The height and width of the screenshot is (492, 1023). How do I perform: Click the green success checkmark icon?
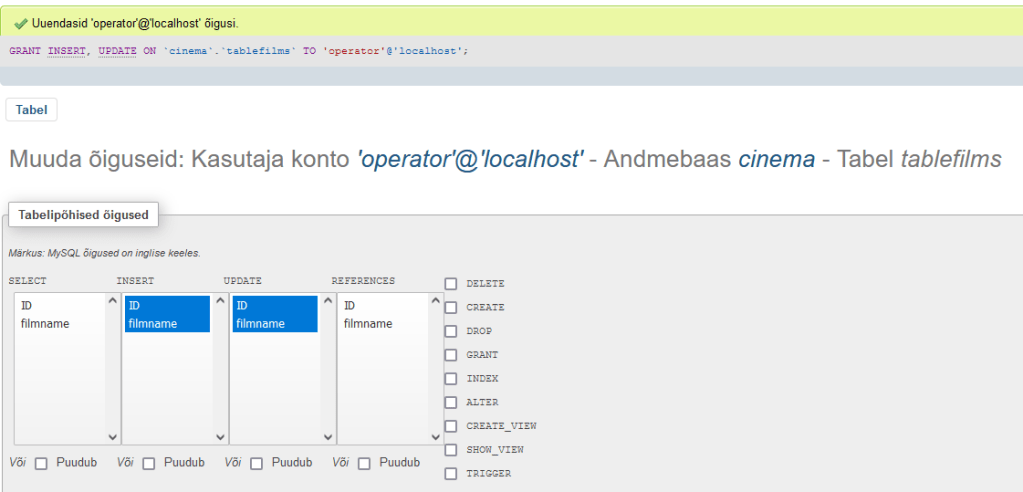pos(21,23)
